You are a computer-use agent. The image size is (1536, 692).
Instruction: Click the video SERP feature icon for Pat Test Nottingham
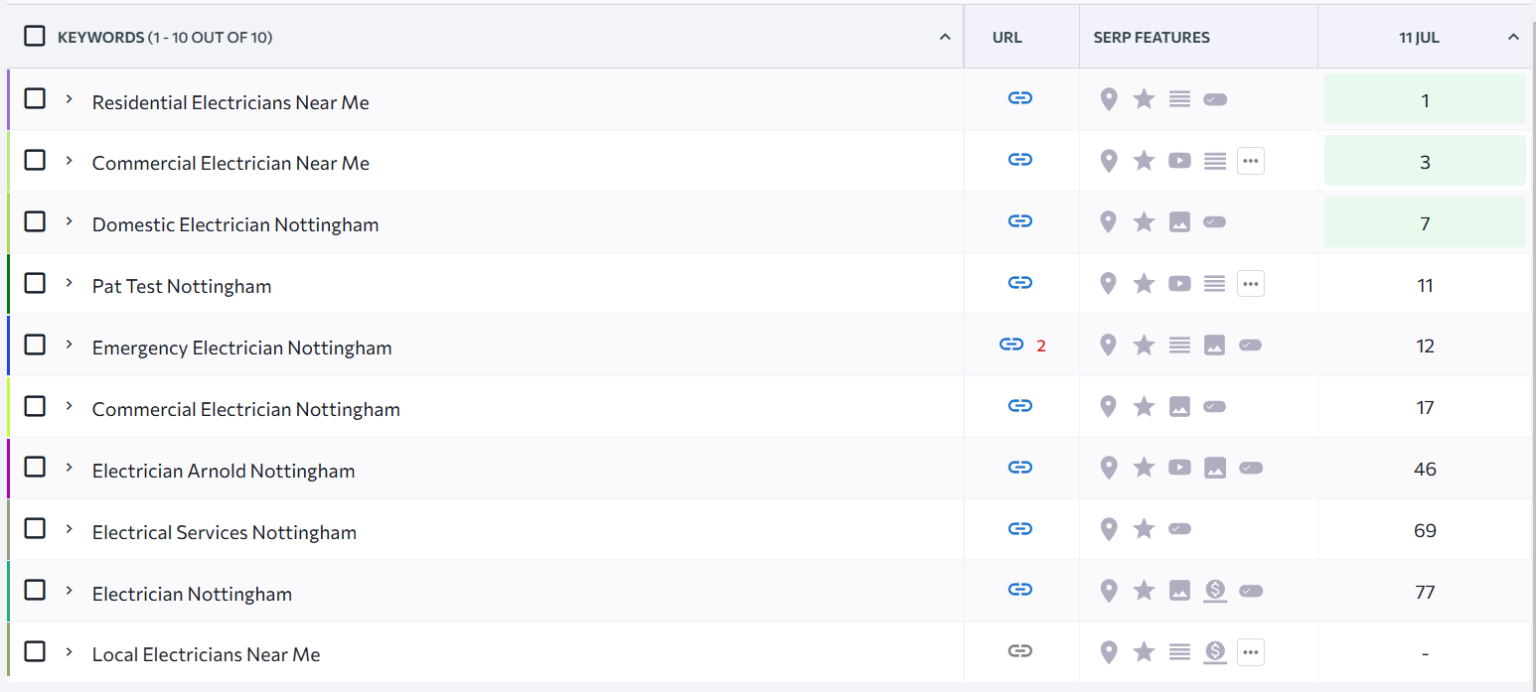(x=1179, y=284)
